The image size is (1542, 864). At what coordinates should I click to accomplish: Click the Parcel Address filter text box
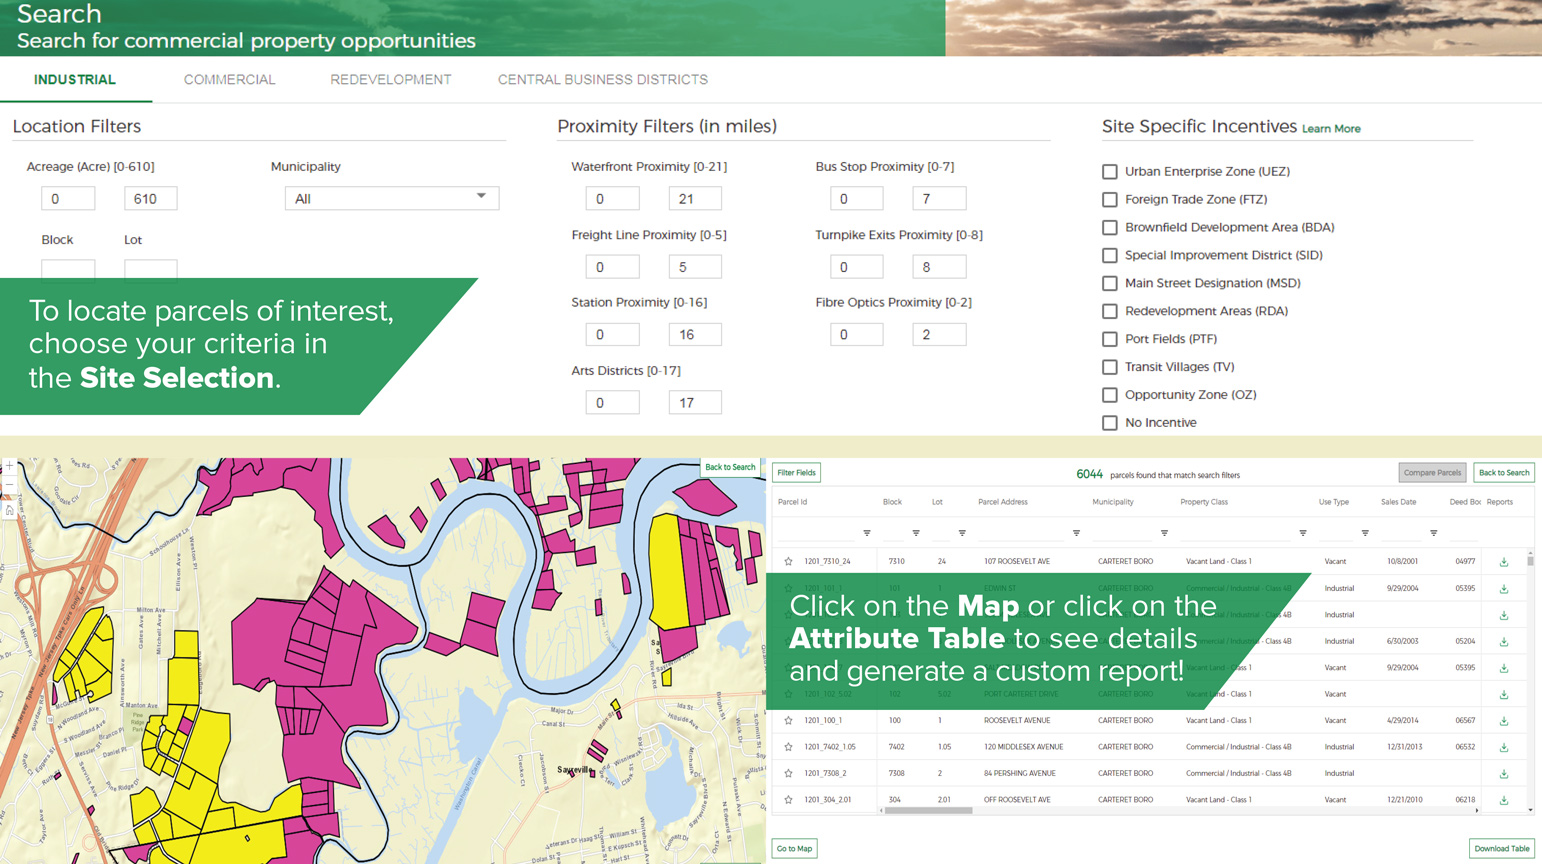tap(1022, 533)
